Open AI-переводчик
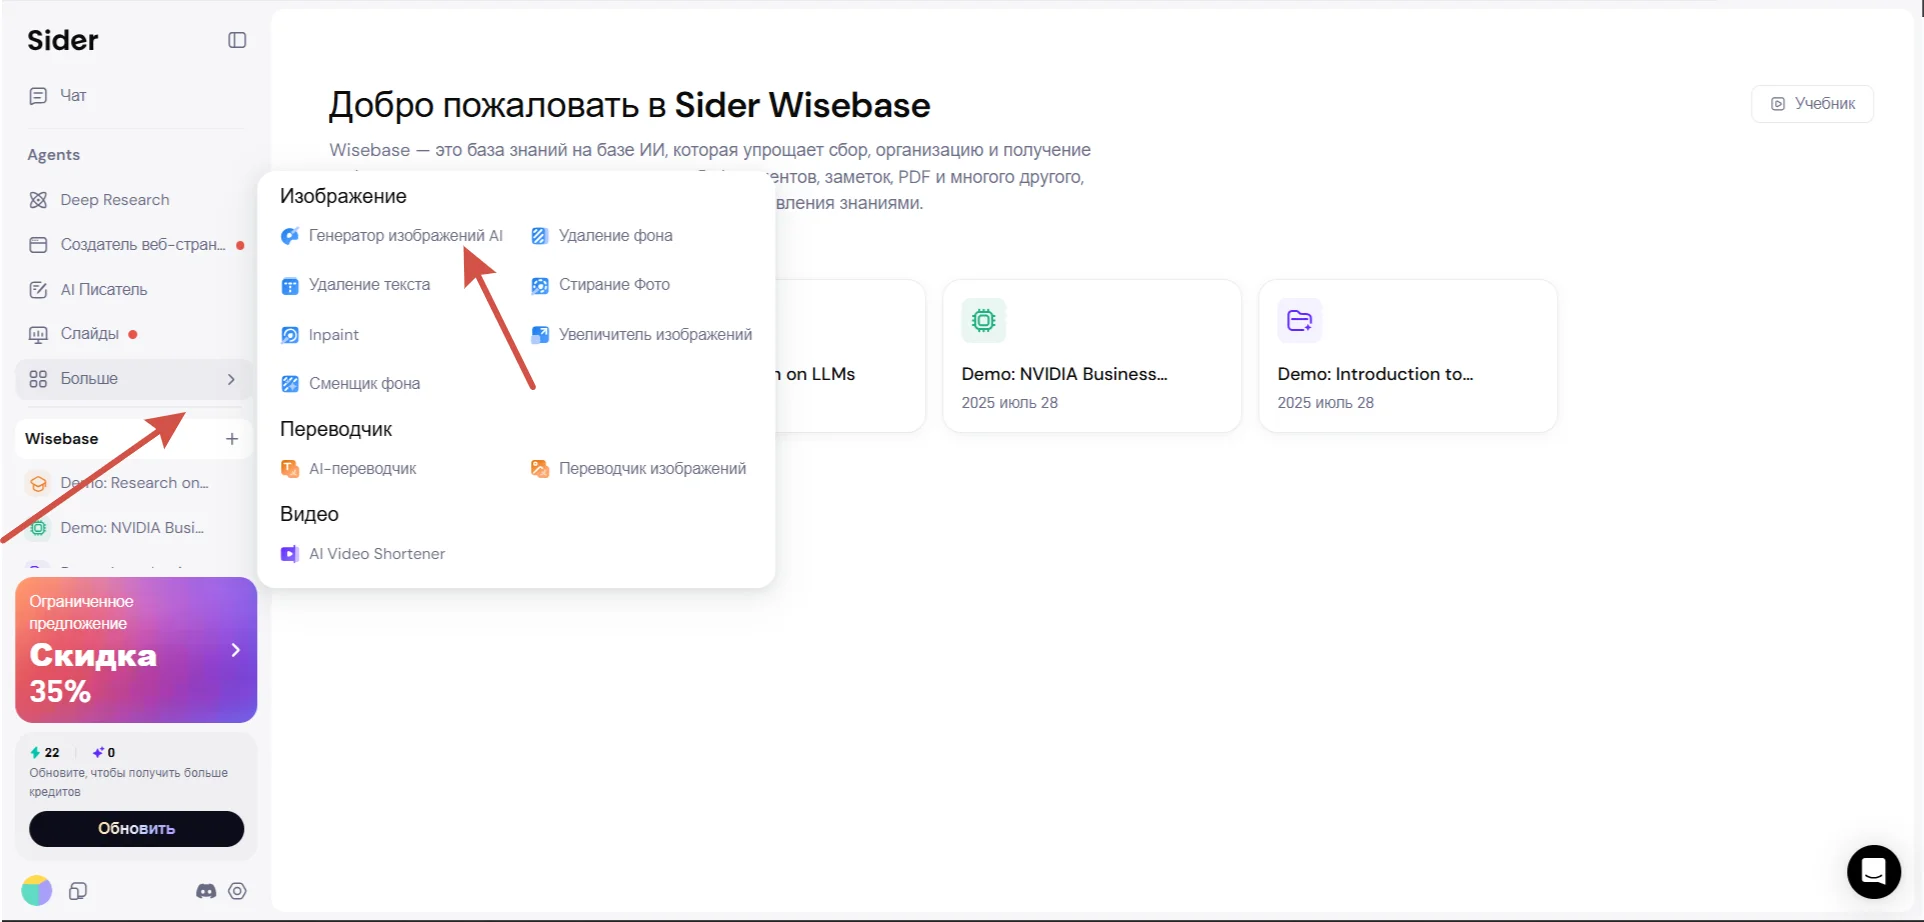Image resolution: width=1924 pixels, height=922 pixels. point(349,469)
